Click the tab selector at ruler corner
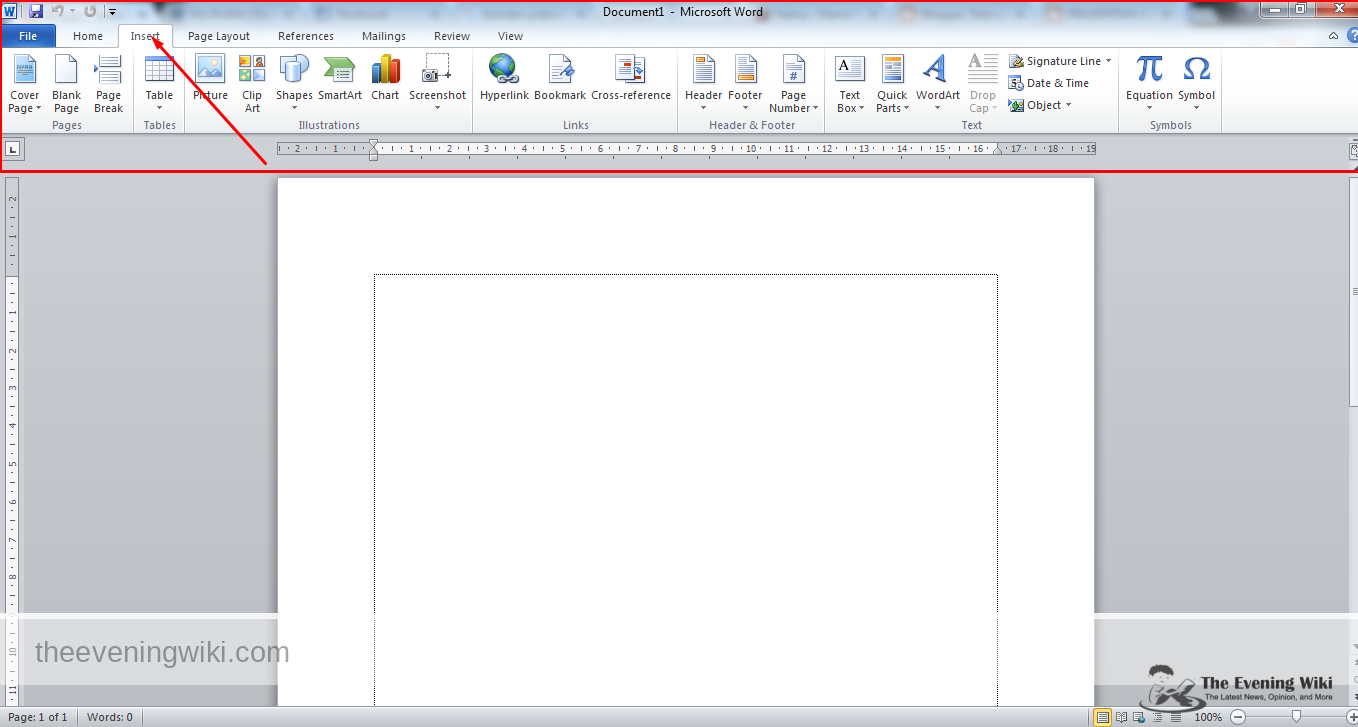The image size is (1358, 727). tap(13, 149)
